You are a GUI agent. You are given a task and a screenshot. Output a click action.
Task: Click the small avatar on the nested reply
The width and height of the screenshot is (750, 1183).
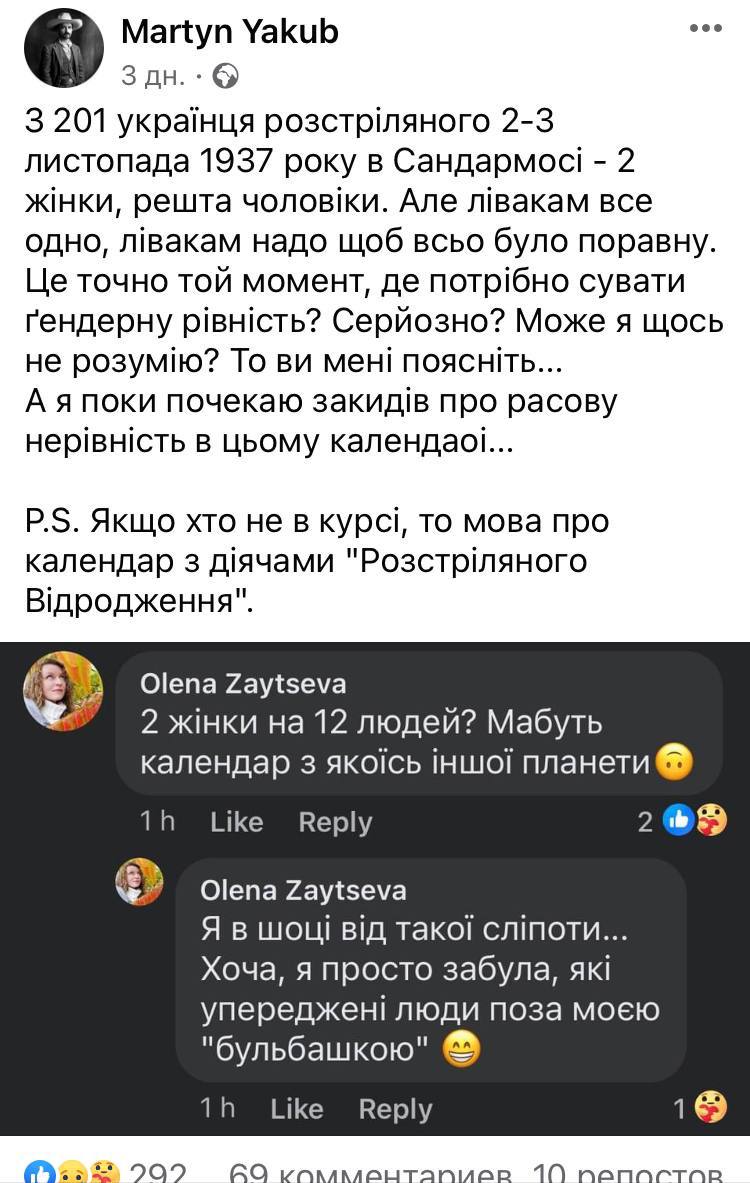pos(139,881)
